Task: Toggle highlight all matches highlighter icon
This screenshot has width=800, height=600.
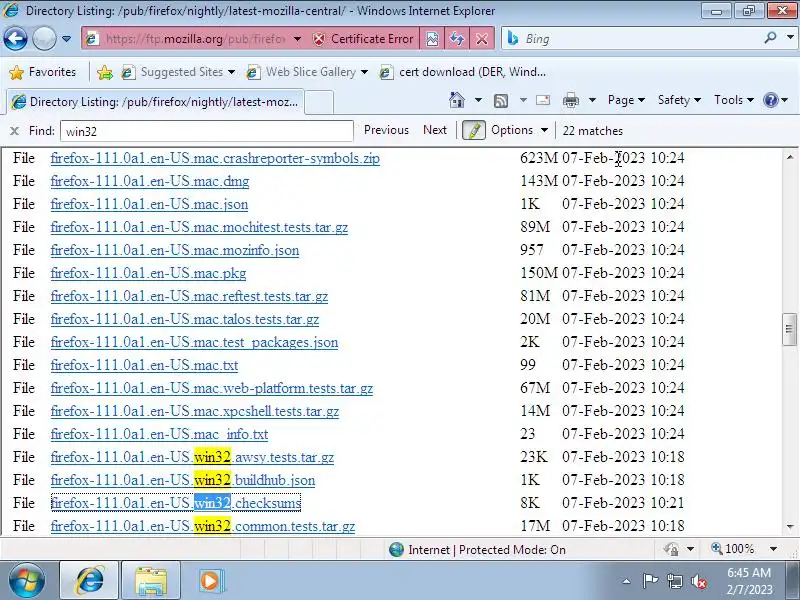Action: click(473, 131)
